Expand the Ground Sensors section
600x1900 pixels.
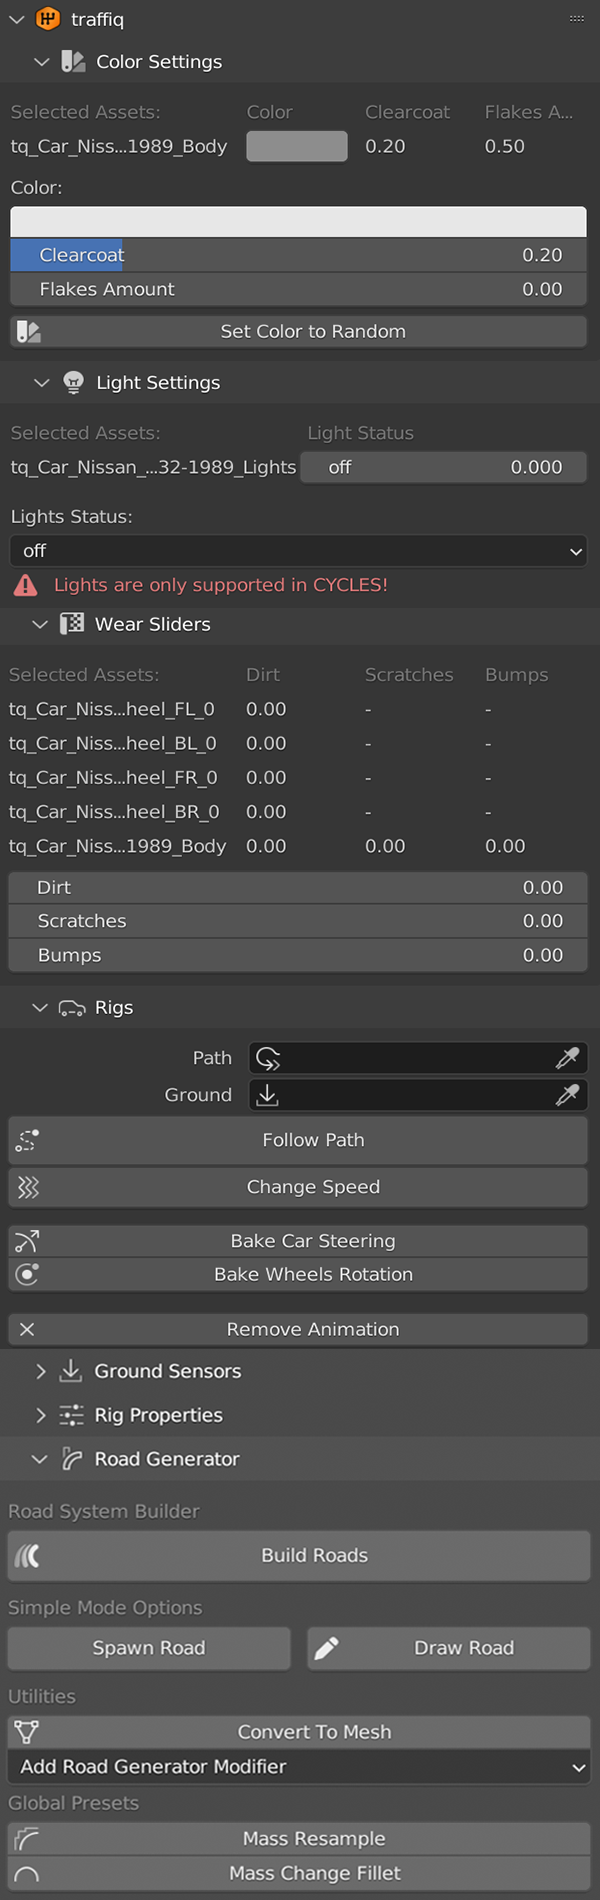point(41,1371)
